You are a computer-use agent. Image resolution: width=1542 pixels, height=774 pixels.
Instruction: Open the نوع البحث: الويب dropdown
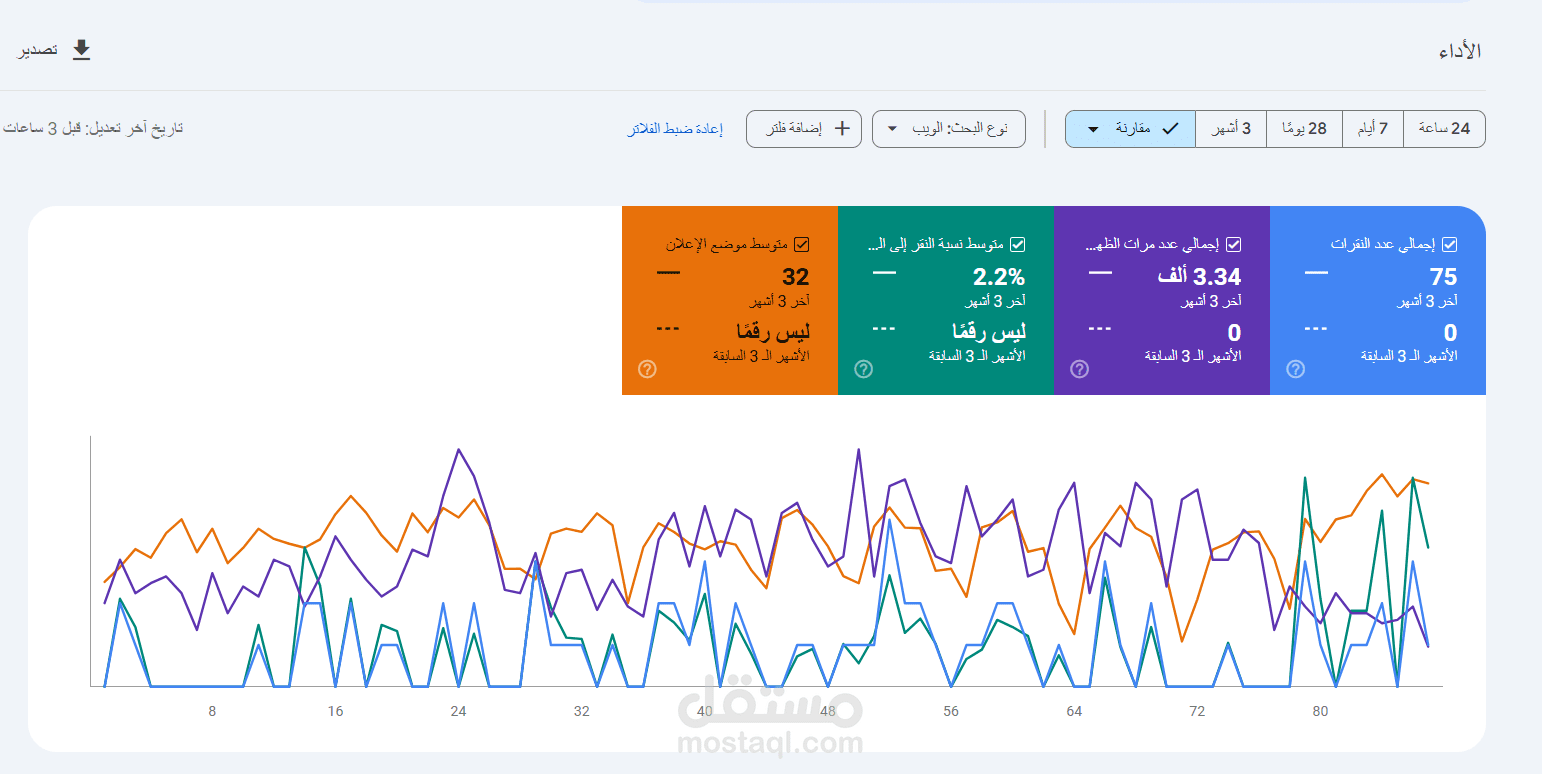click(949, 129)
